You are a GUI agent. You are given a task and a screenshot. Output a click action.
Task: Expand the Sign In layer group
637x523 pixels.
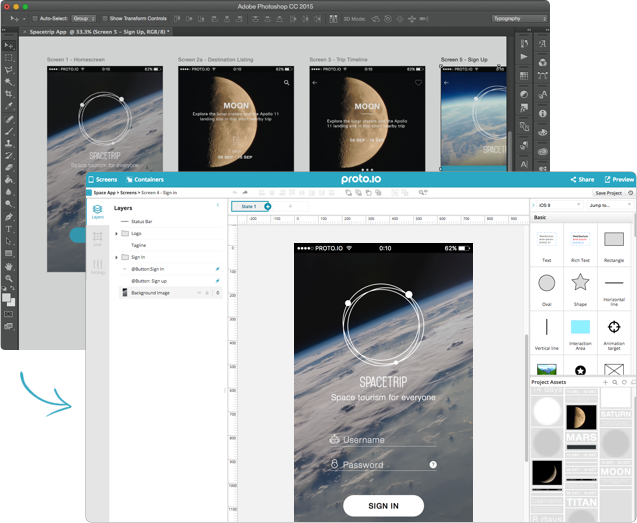(x=116, y=257)
